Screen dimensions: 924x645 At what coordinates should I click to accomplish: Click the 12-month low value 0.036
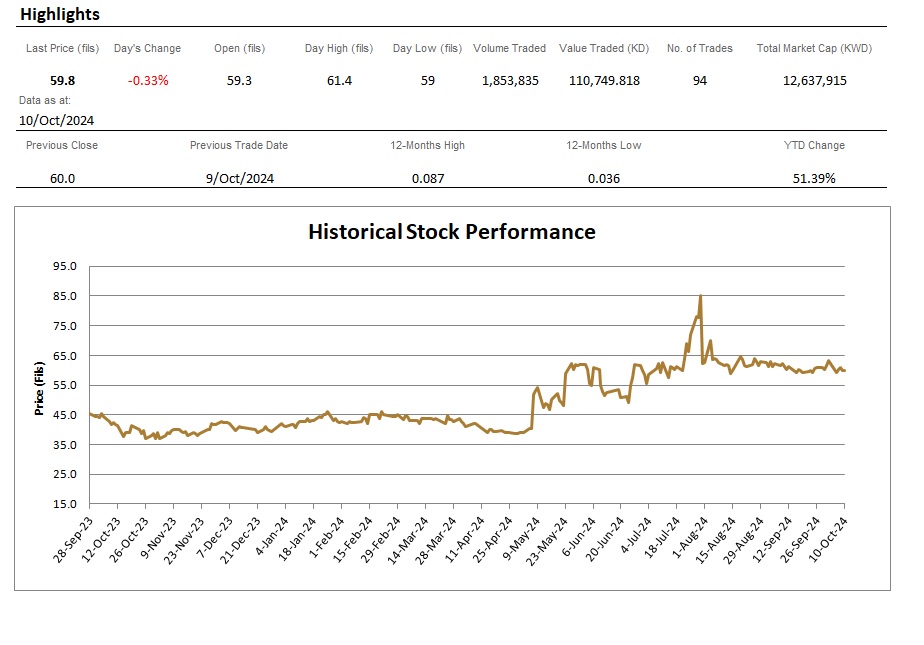point(603,178)
